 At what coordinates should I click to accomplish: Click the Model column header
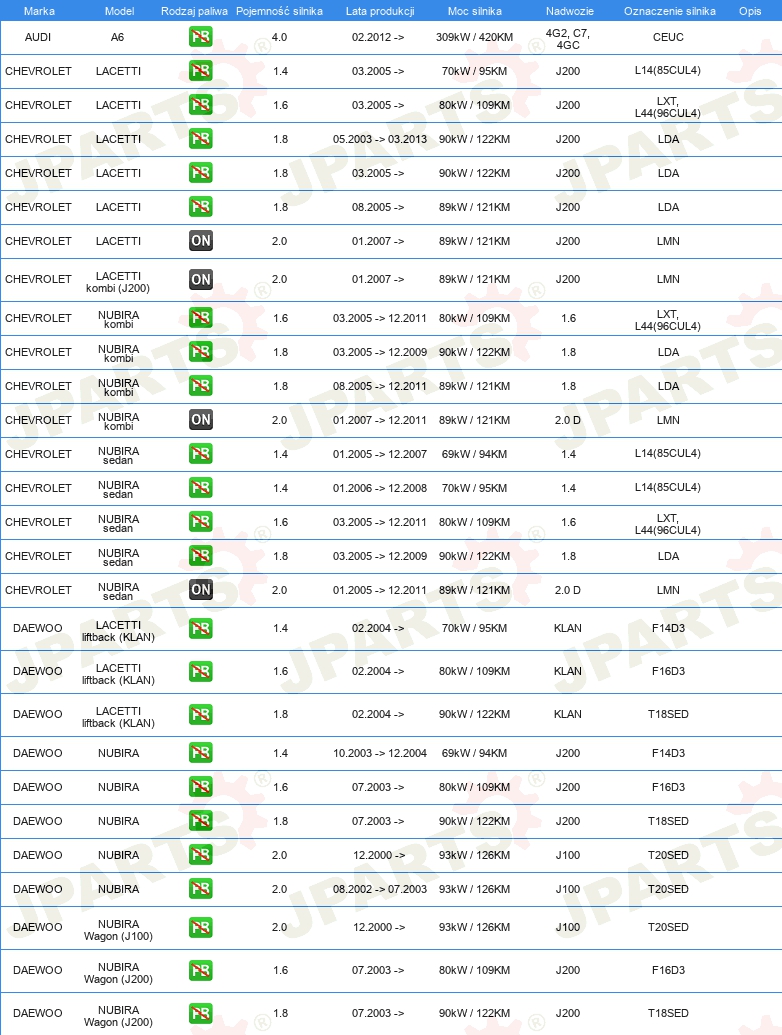tap(119, 11)
